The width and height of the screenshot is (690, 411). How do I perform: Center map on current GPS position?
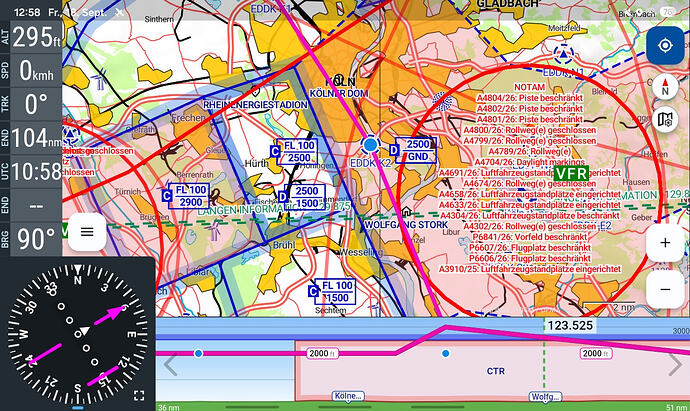click(665, 45)
